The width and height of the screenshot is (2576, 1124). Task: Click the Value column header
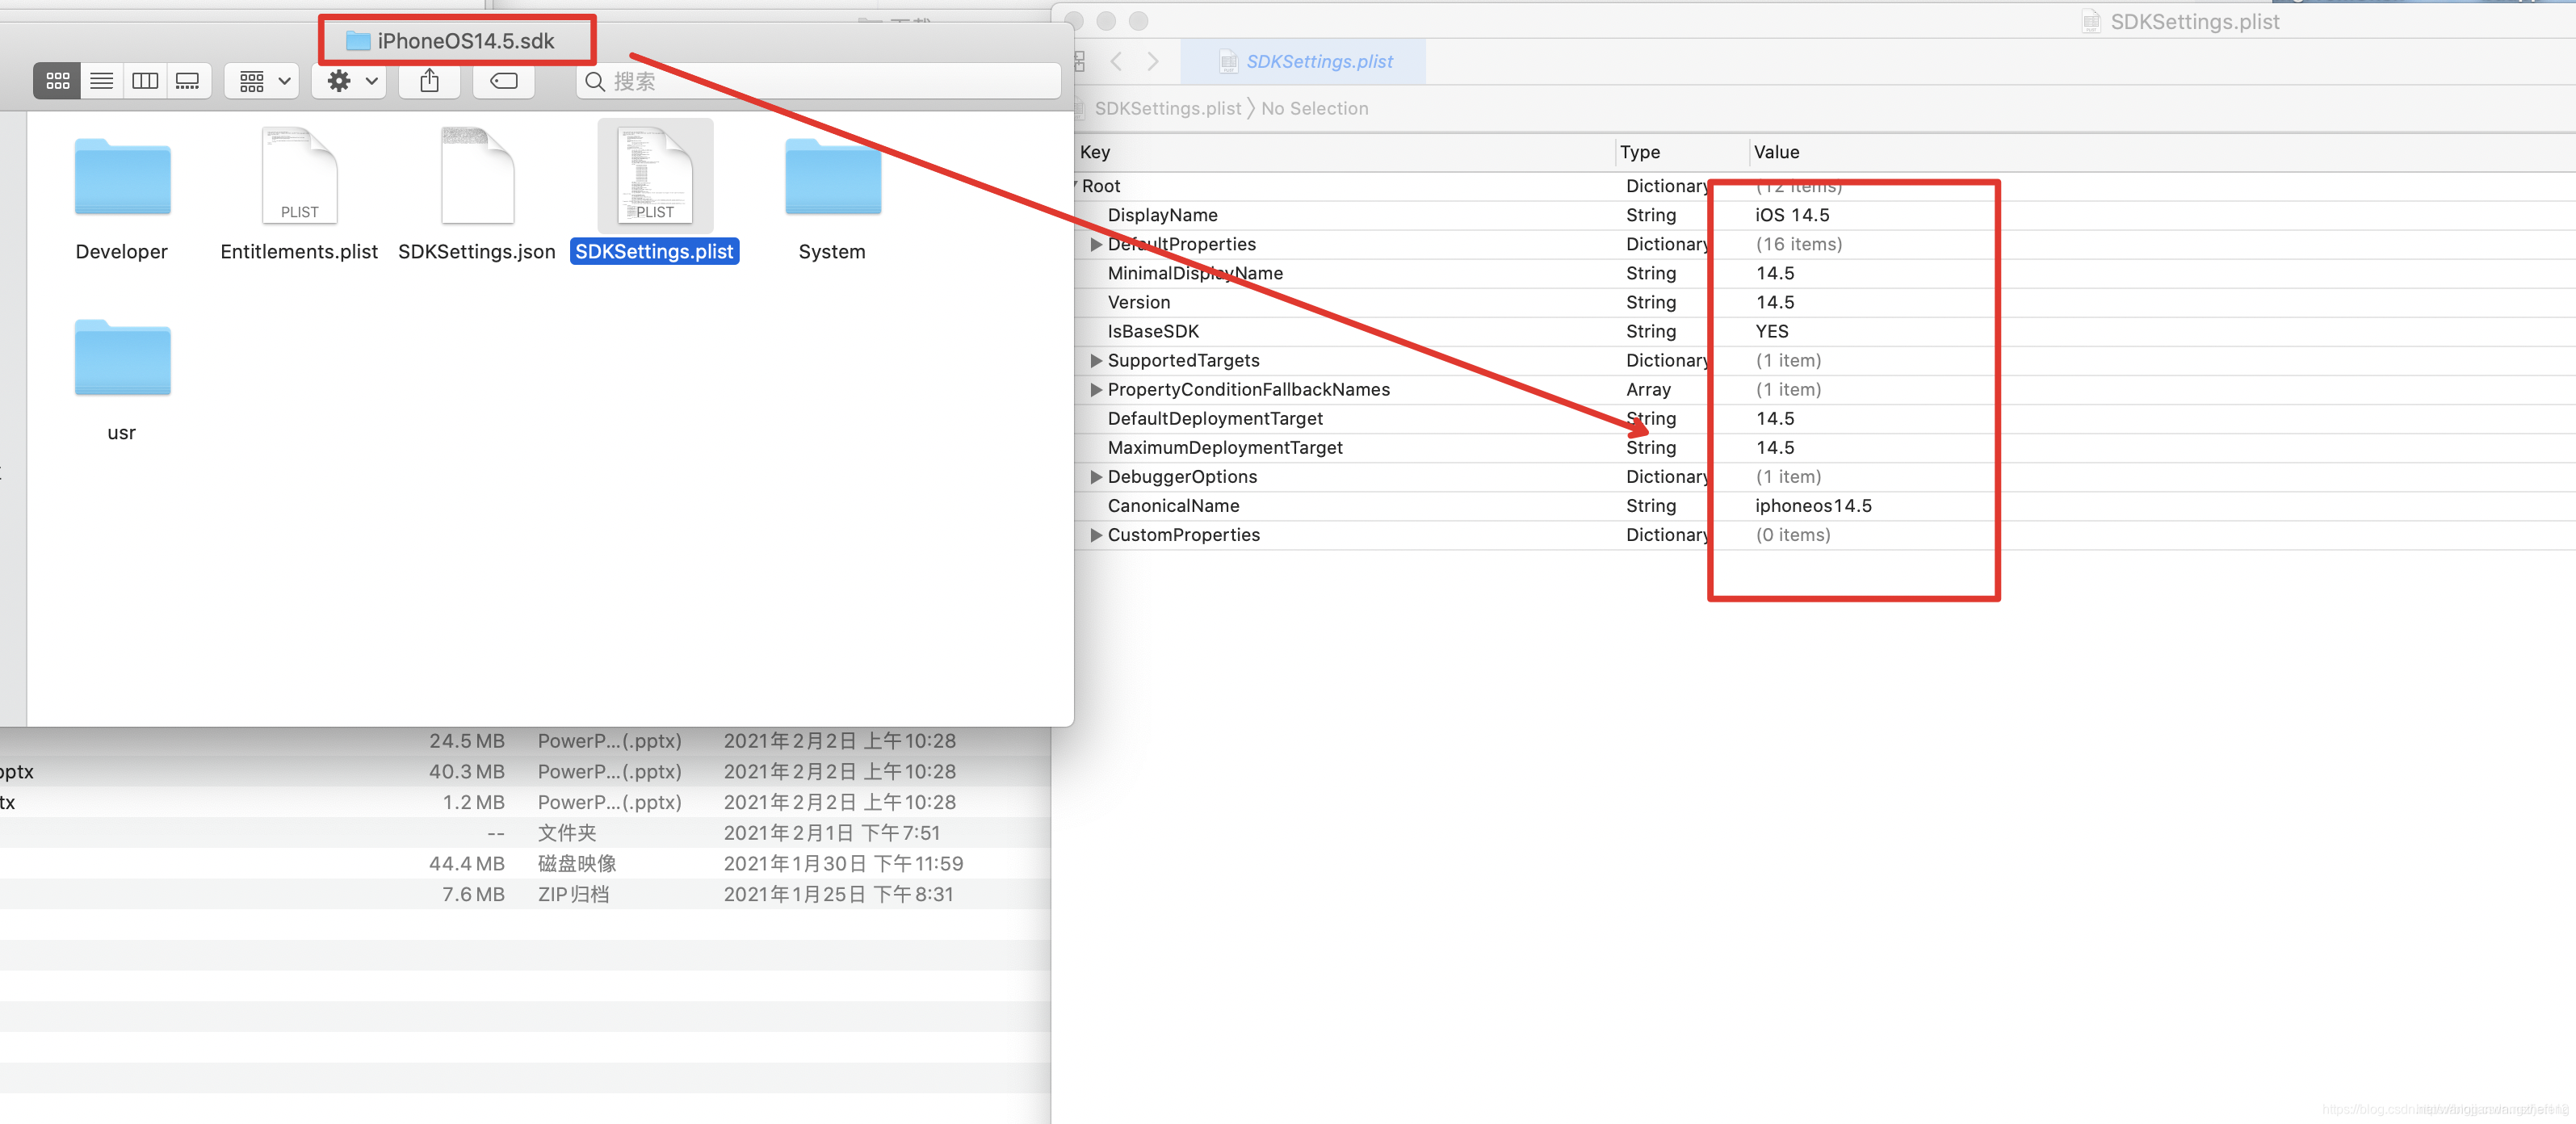tap(1776, 152)
